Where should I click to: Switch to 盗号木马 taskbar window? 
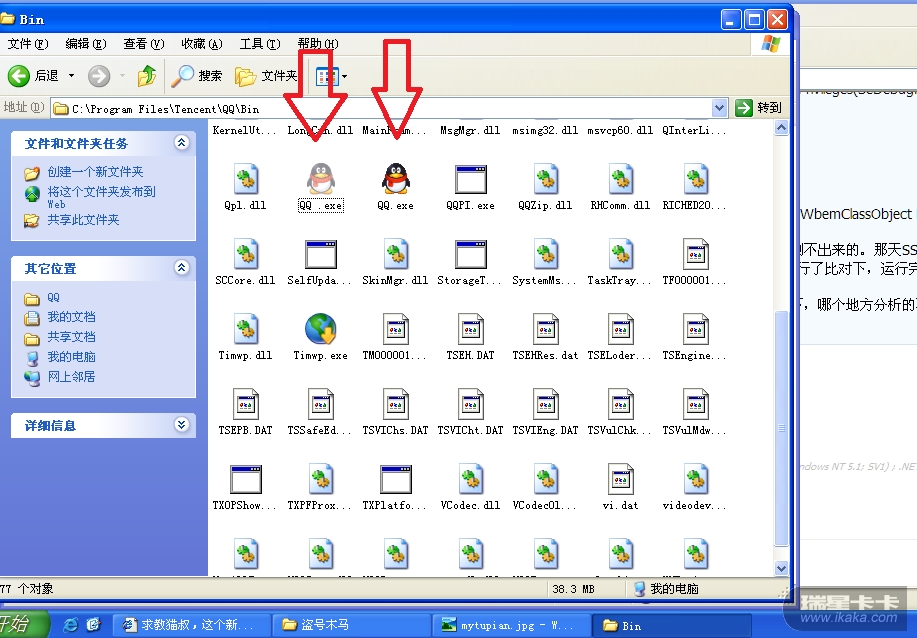353,625
